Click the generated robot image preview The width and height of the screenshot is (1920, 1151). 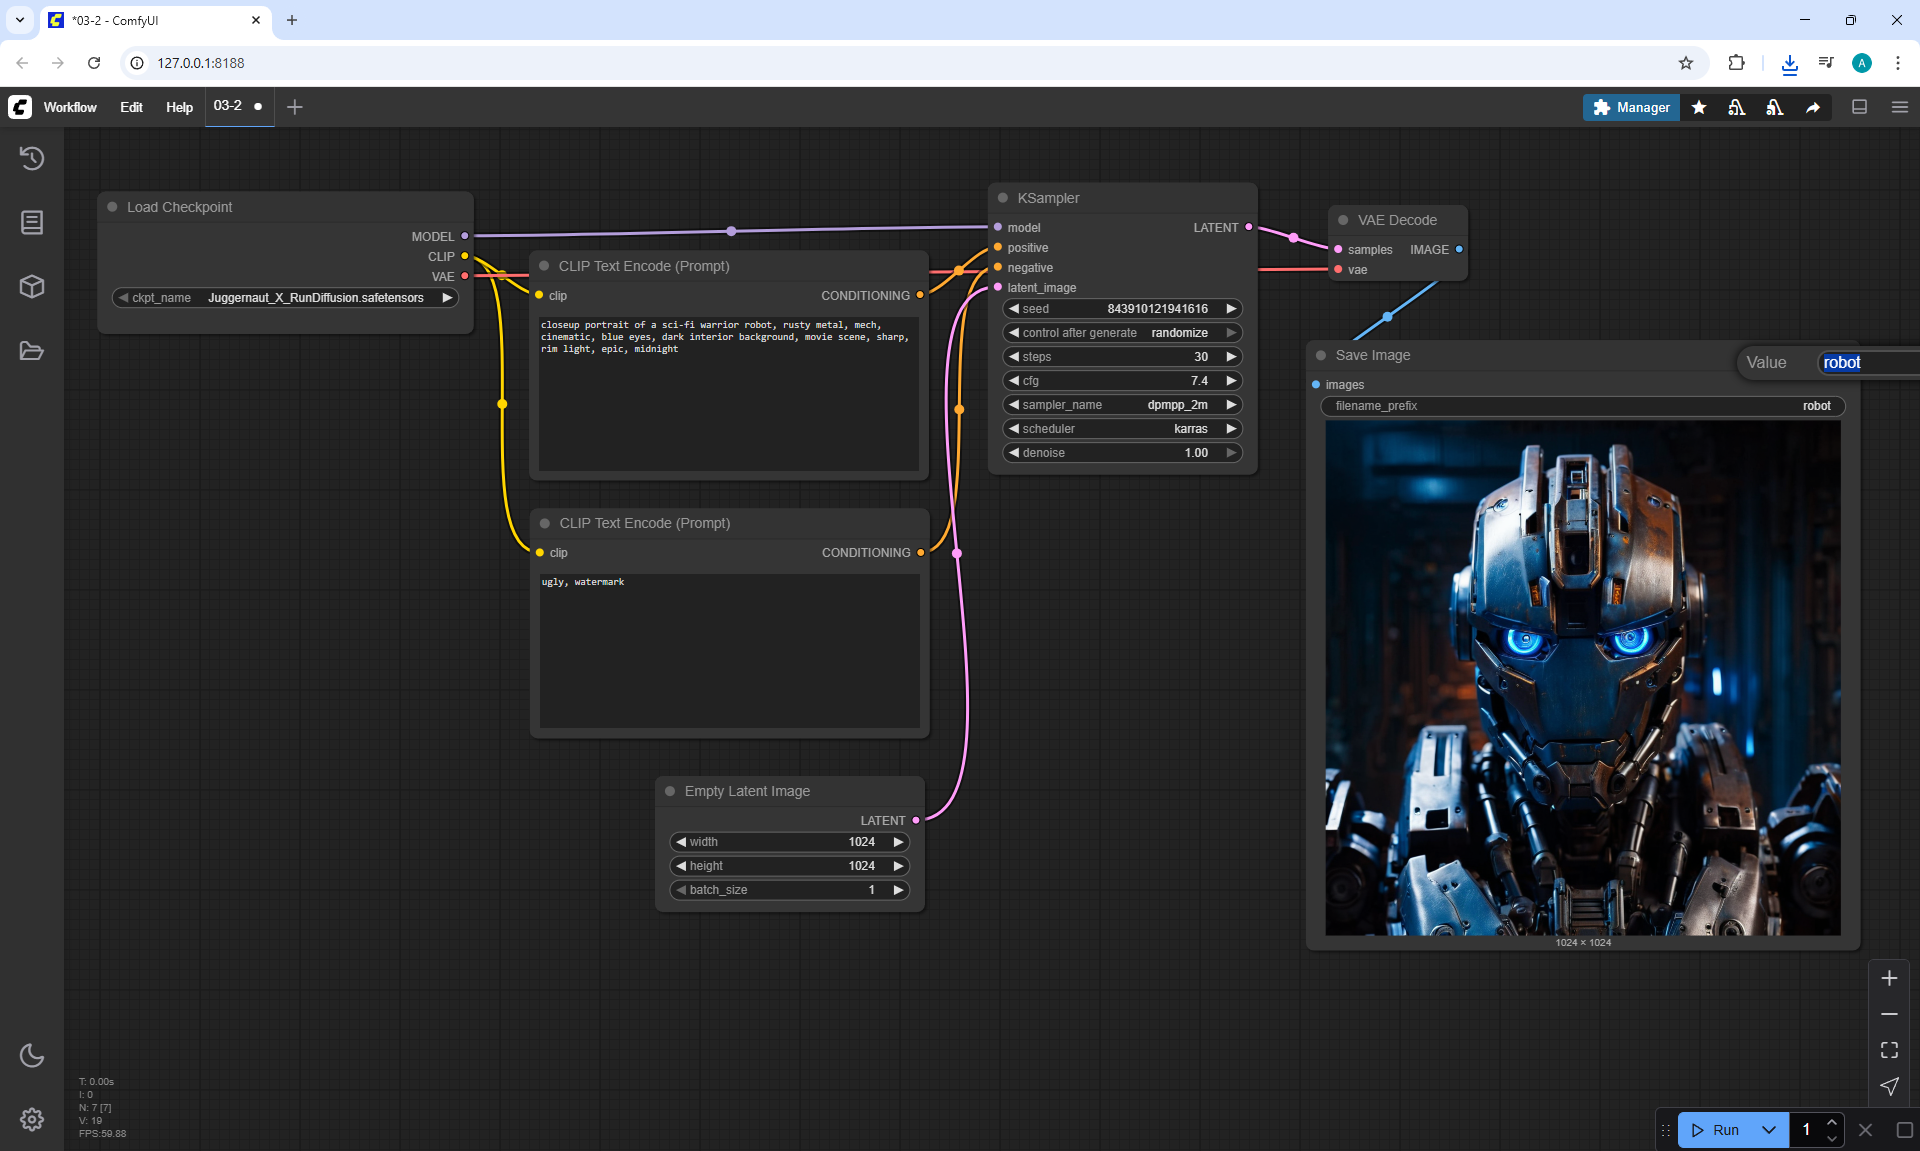[1582, 678]
